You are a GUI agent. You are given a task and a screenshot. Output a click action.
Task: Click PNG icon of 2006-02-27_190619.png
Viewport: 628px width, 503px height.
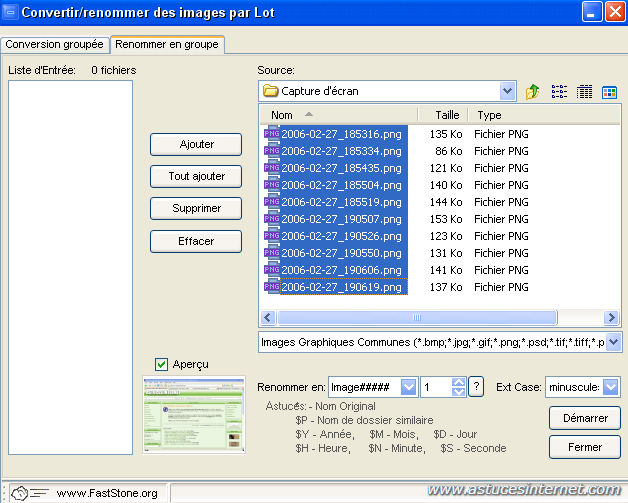(x=272, y=287)
